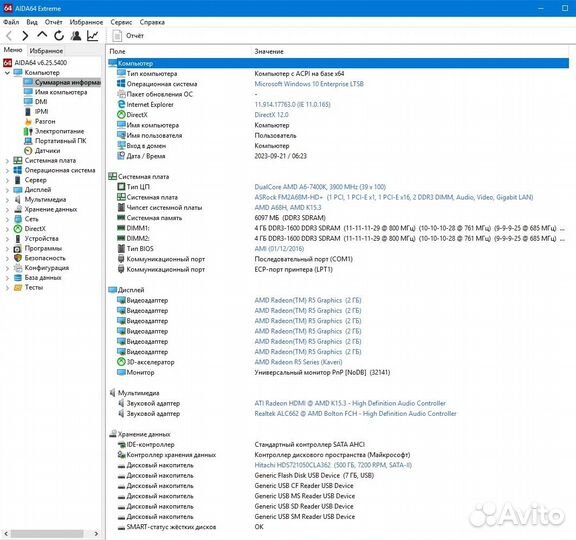
Task: Open the ASRock FM2A68M-HD+ motherboard link
Action: (x=393, y=197)
